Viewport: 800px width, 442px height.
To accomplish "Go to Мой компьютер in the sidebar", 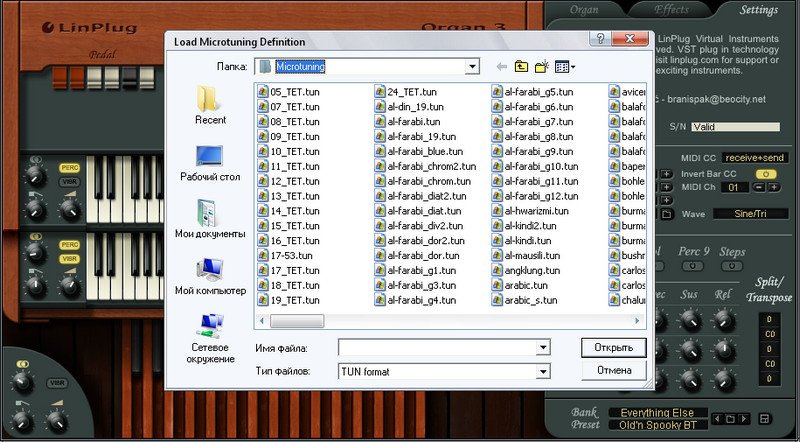I will tap(210, 277).
